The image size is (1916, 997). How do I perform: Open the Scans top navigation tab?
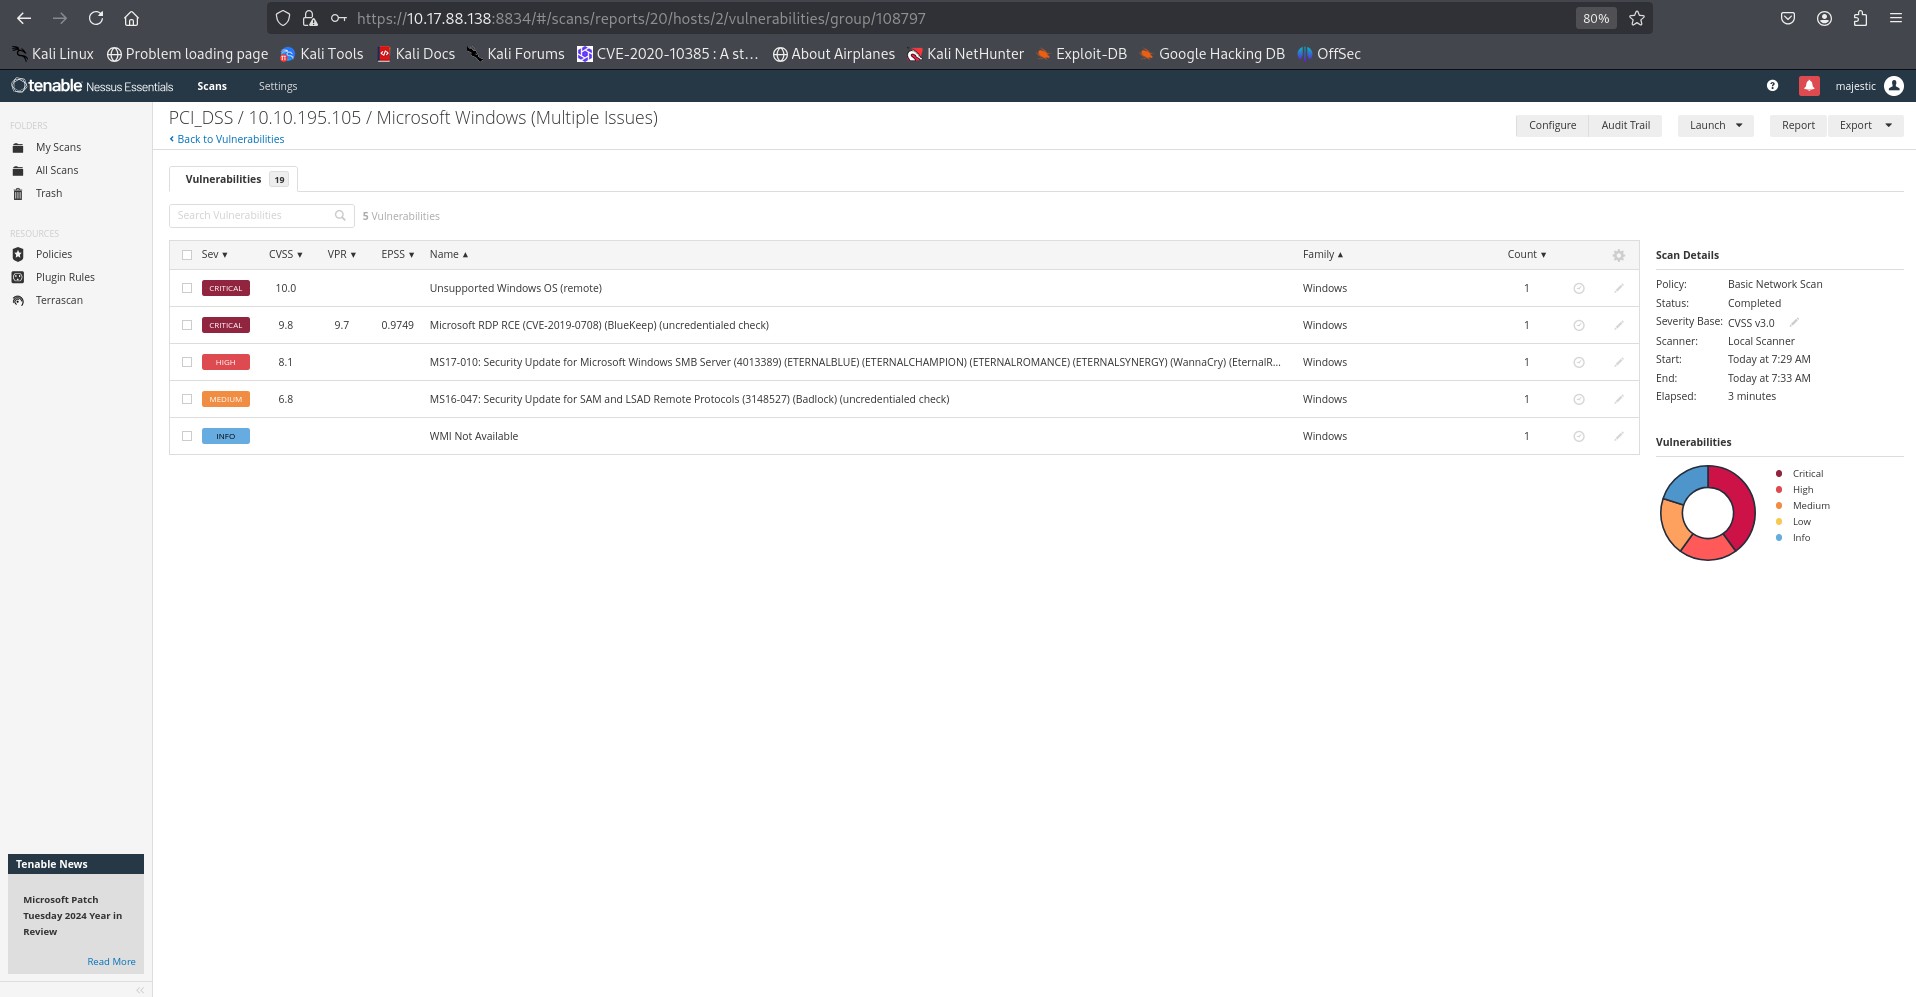[x=212, y=86]
